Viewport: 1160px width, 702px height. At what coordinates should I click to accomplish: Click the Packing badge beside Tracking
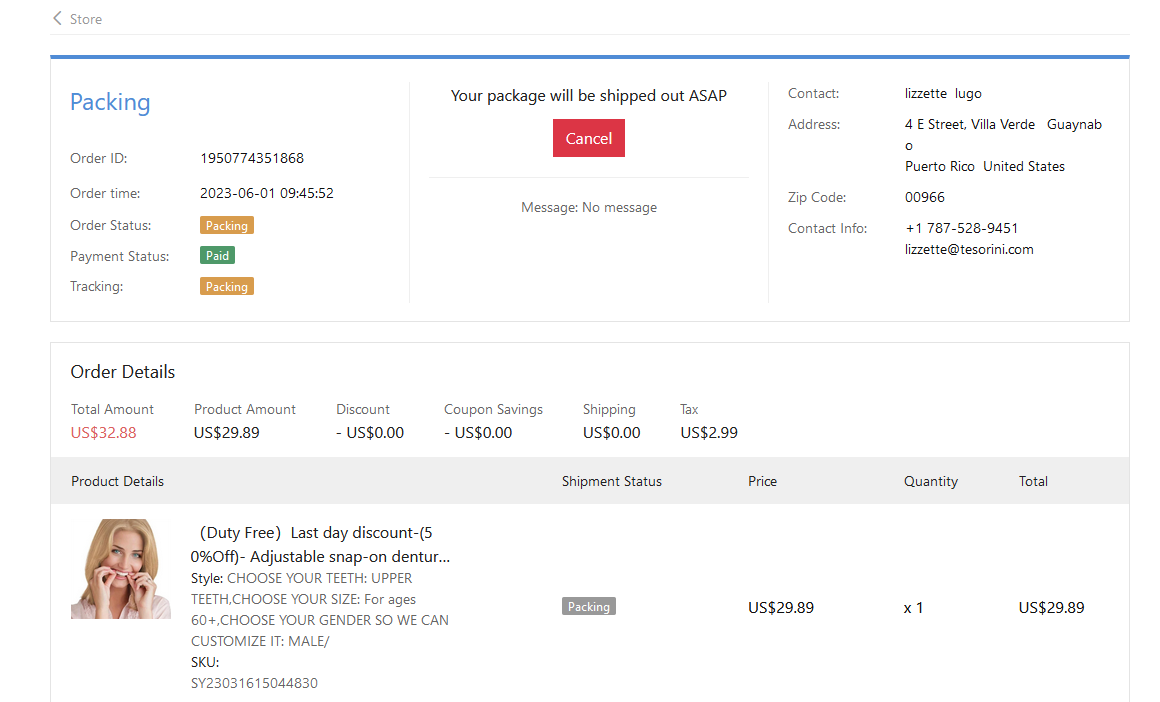226,287
